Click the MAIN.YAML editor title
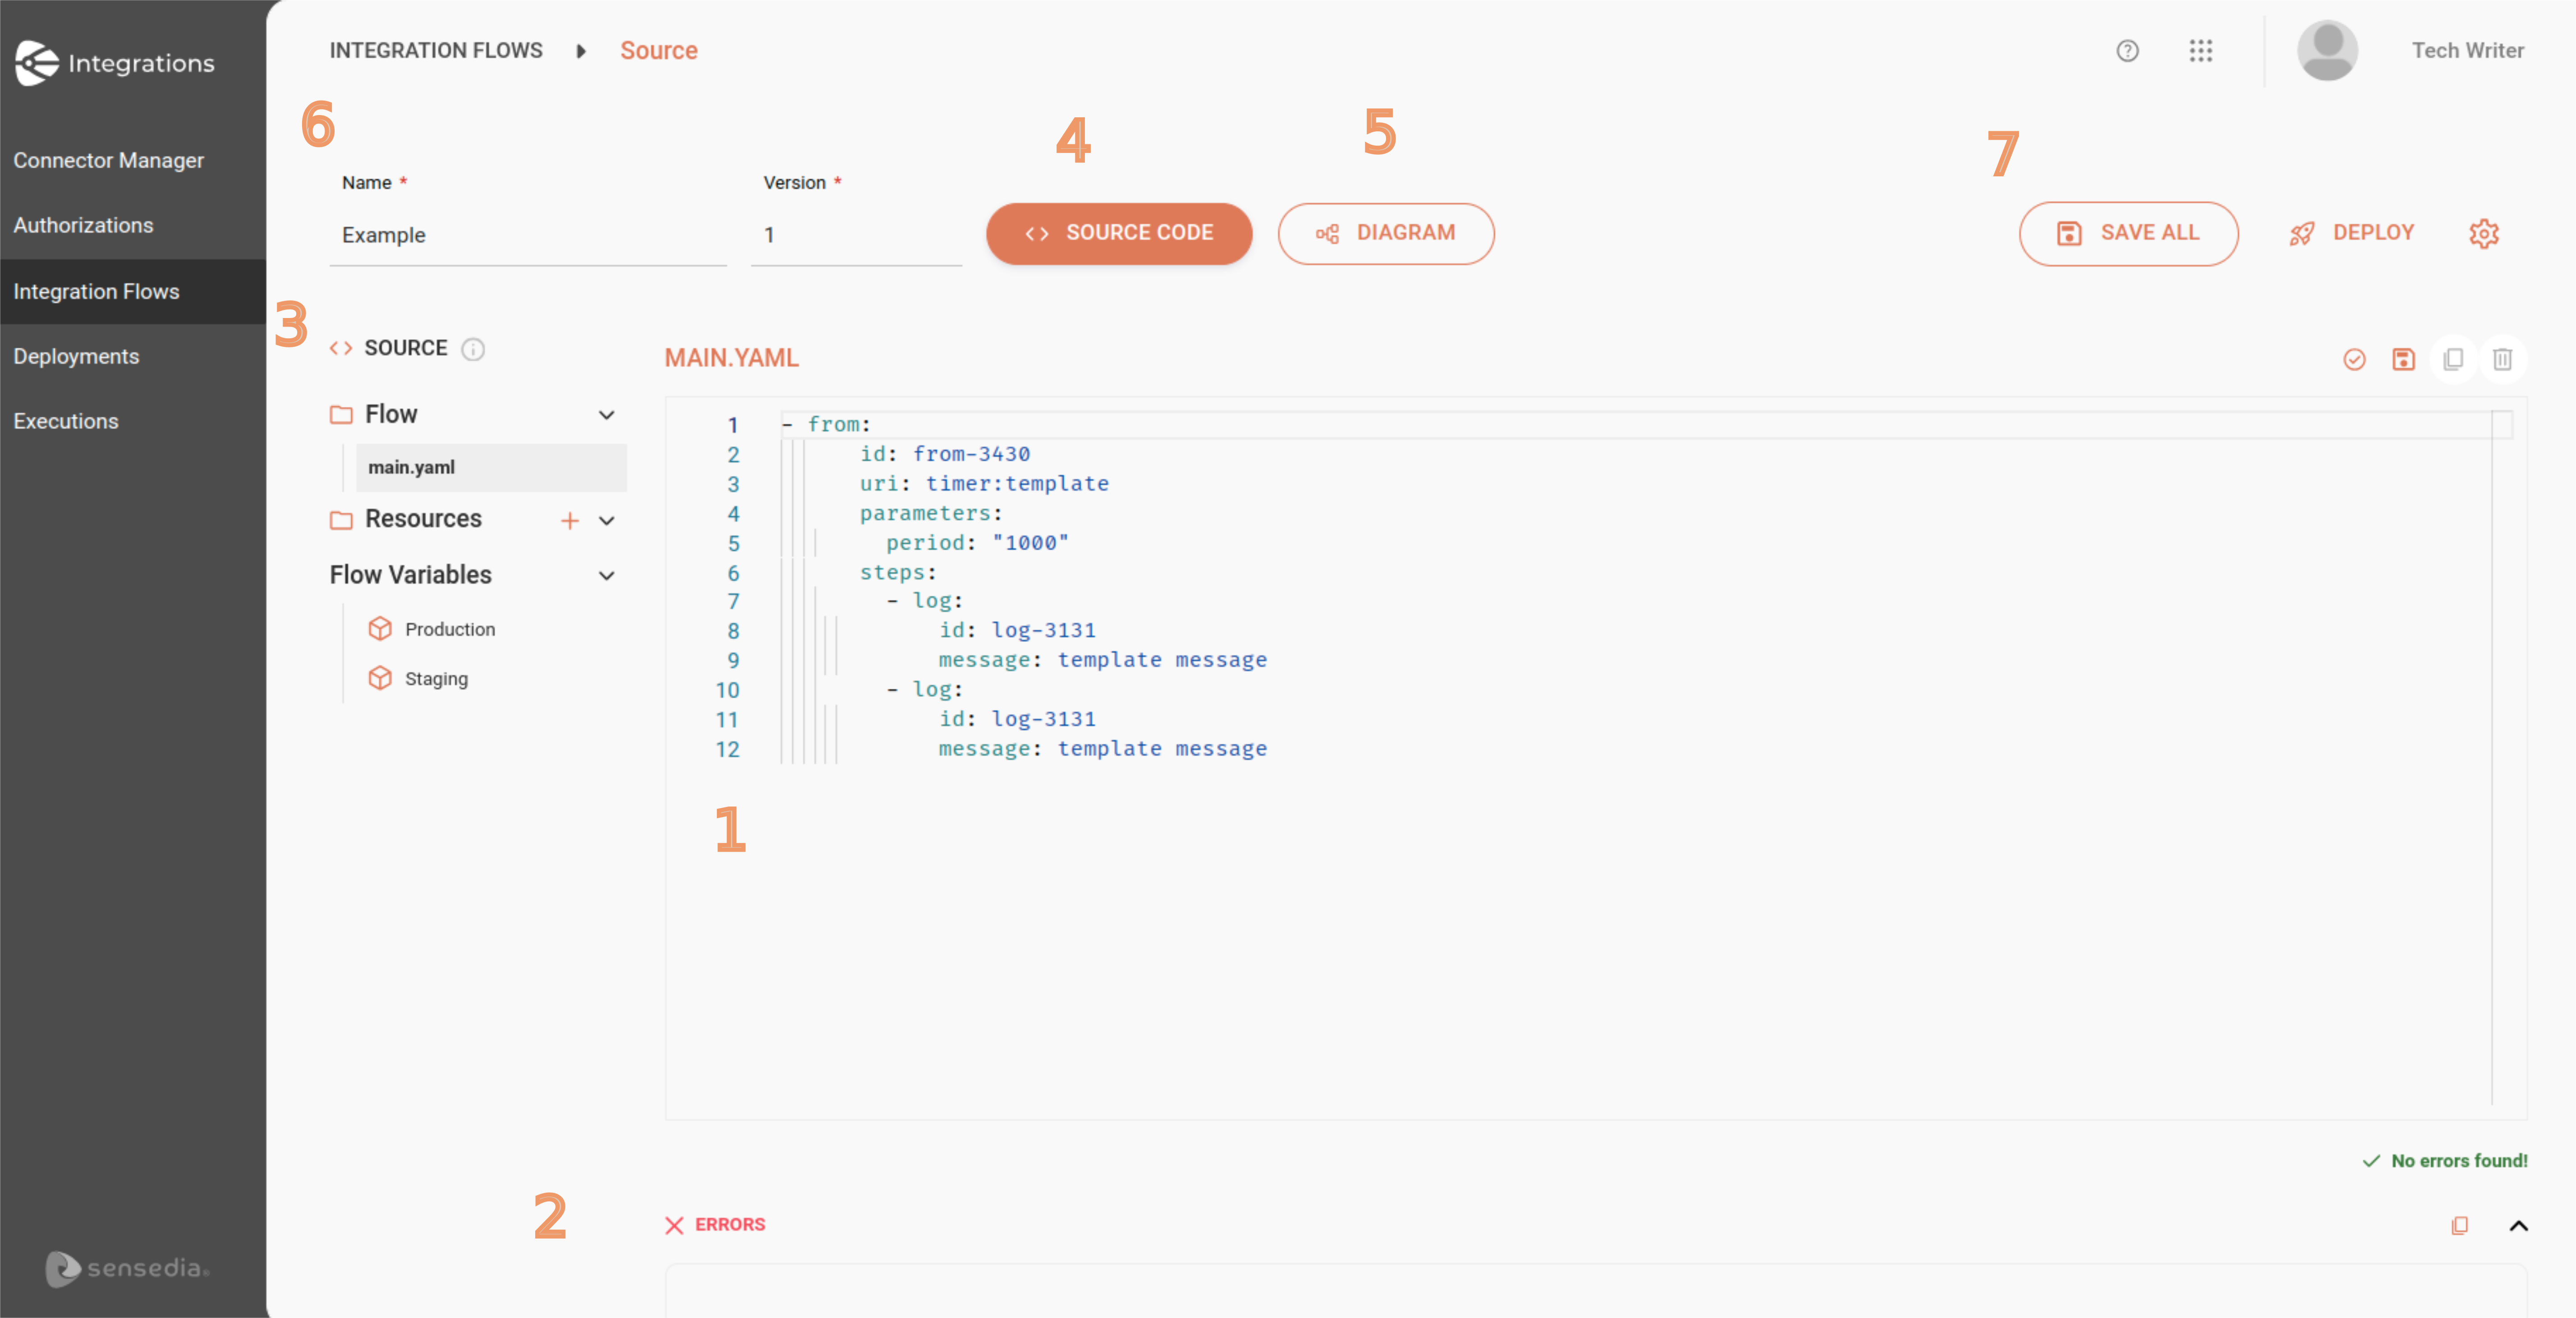This screenshot has height=1318, width=2576. 732,358
